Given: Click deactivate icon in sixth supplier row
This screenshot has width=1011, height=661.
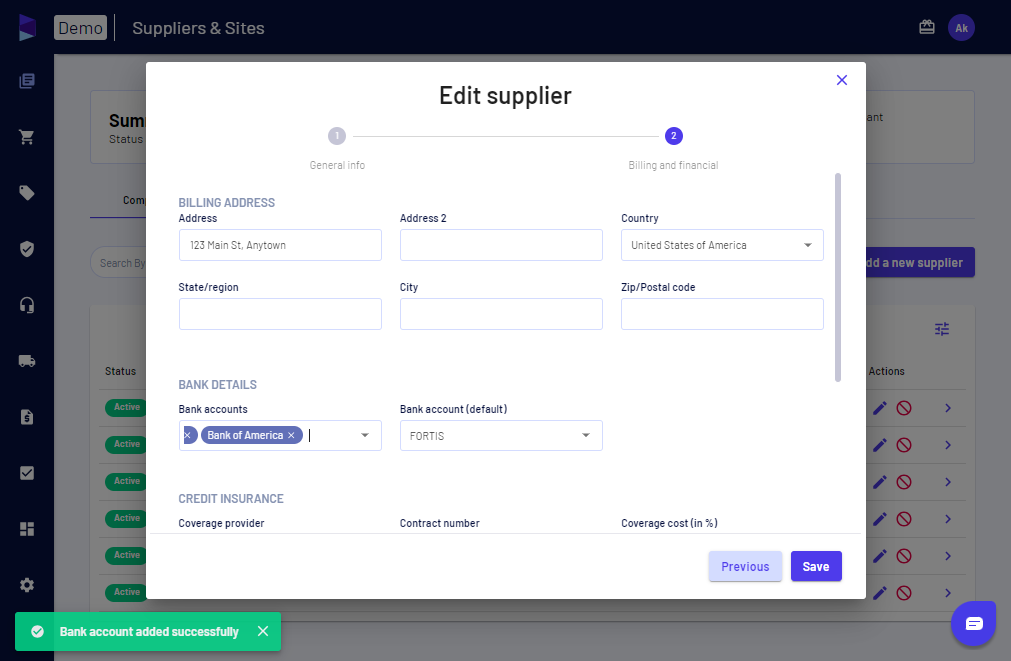Looking at the screenshot, I should click(904, 593).
